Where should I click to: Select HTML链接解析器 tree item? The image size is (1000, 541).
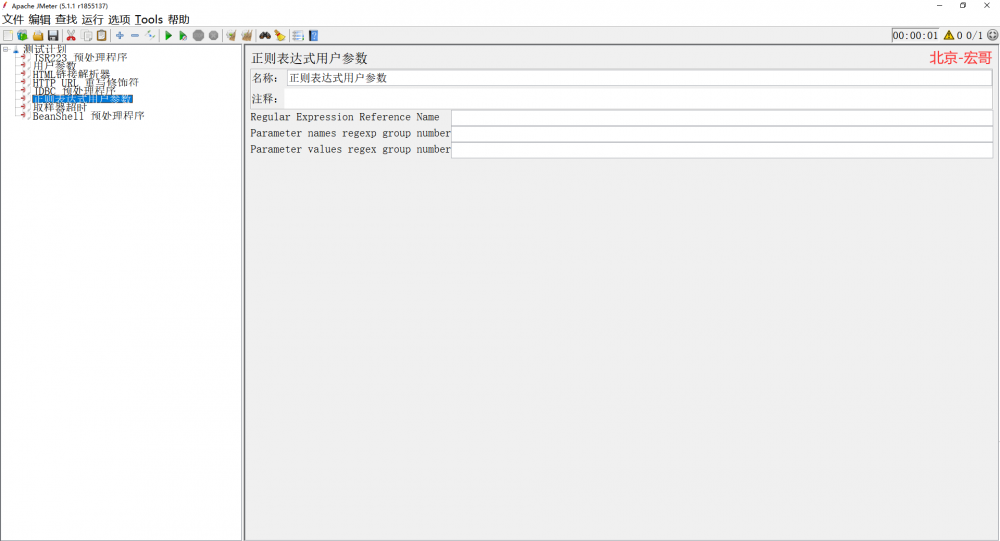71,74
